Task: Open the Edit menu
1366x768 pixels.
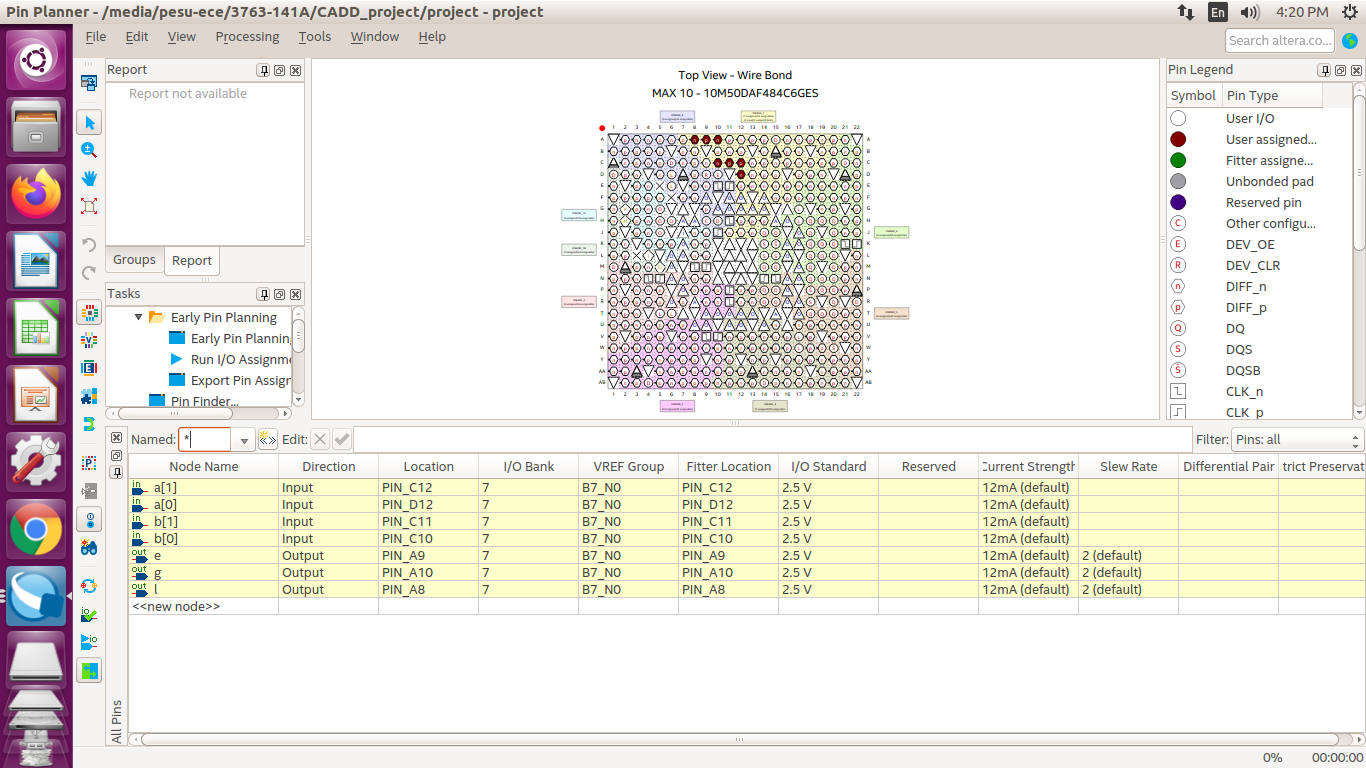Action: [137, 37]
